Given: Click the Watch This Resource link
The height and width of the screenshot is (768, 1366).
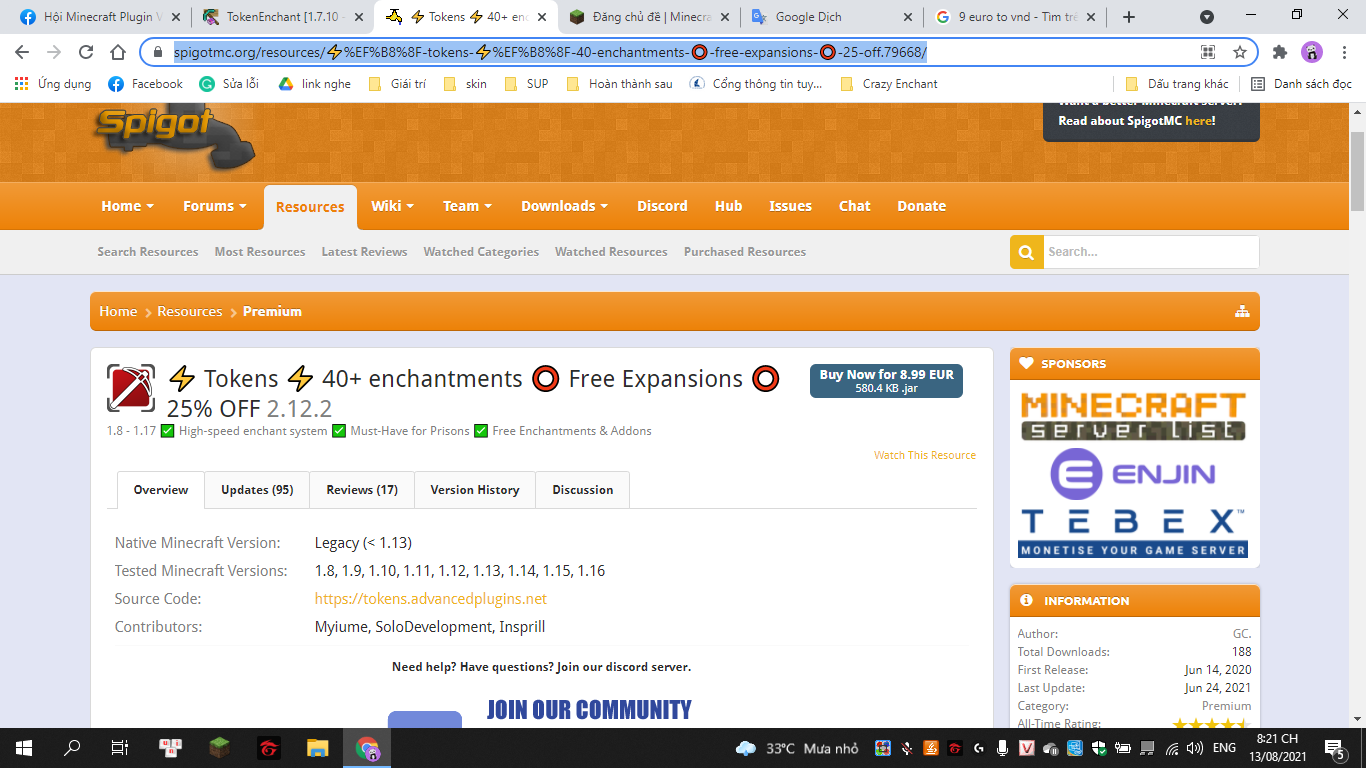Looking at the screenshot, I should [x=925, y=455].
